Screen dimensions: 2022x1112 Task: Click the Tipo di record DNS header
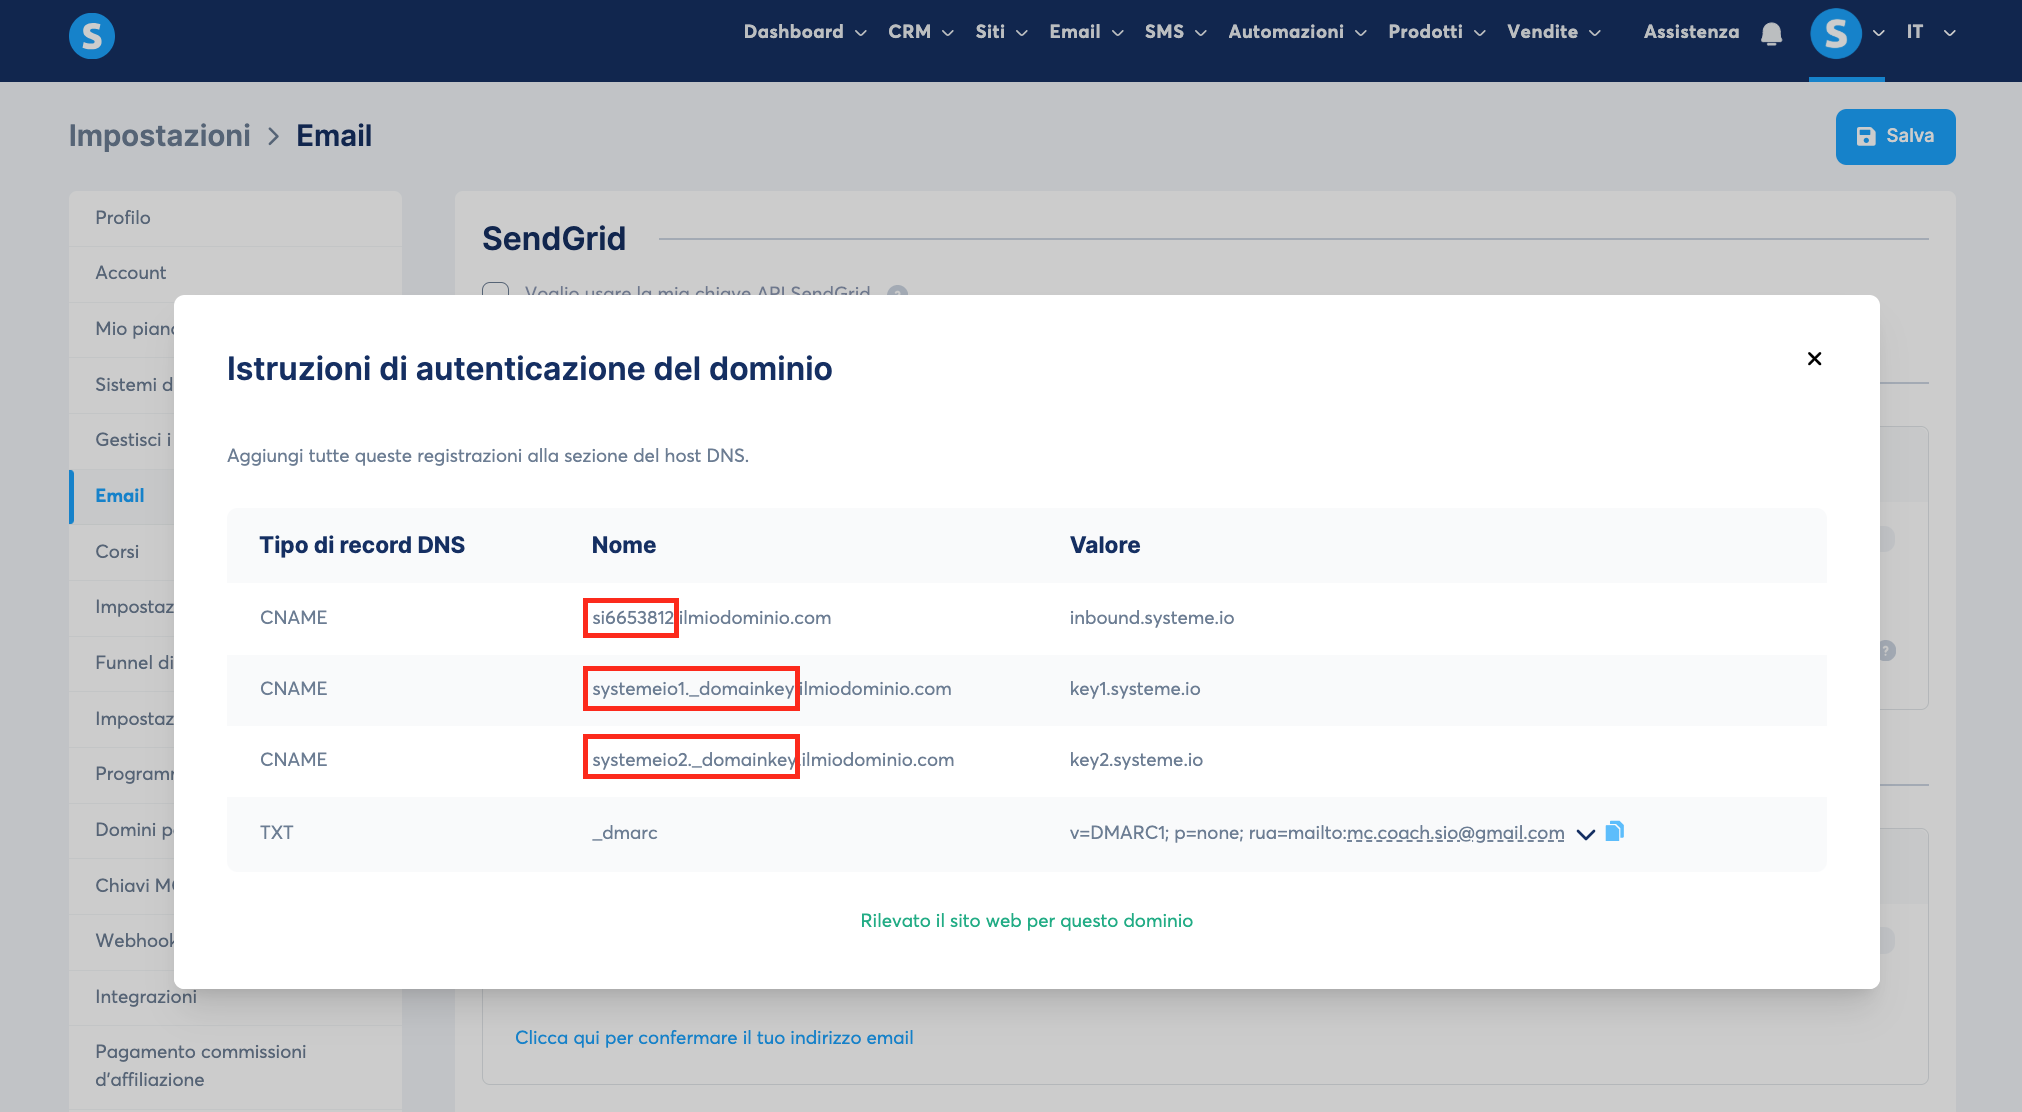(362, 545)
